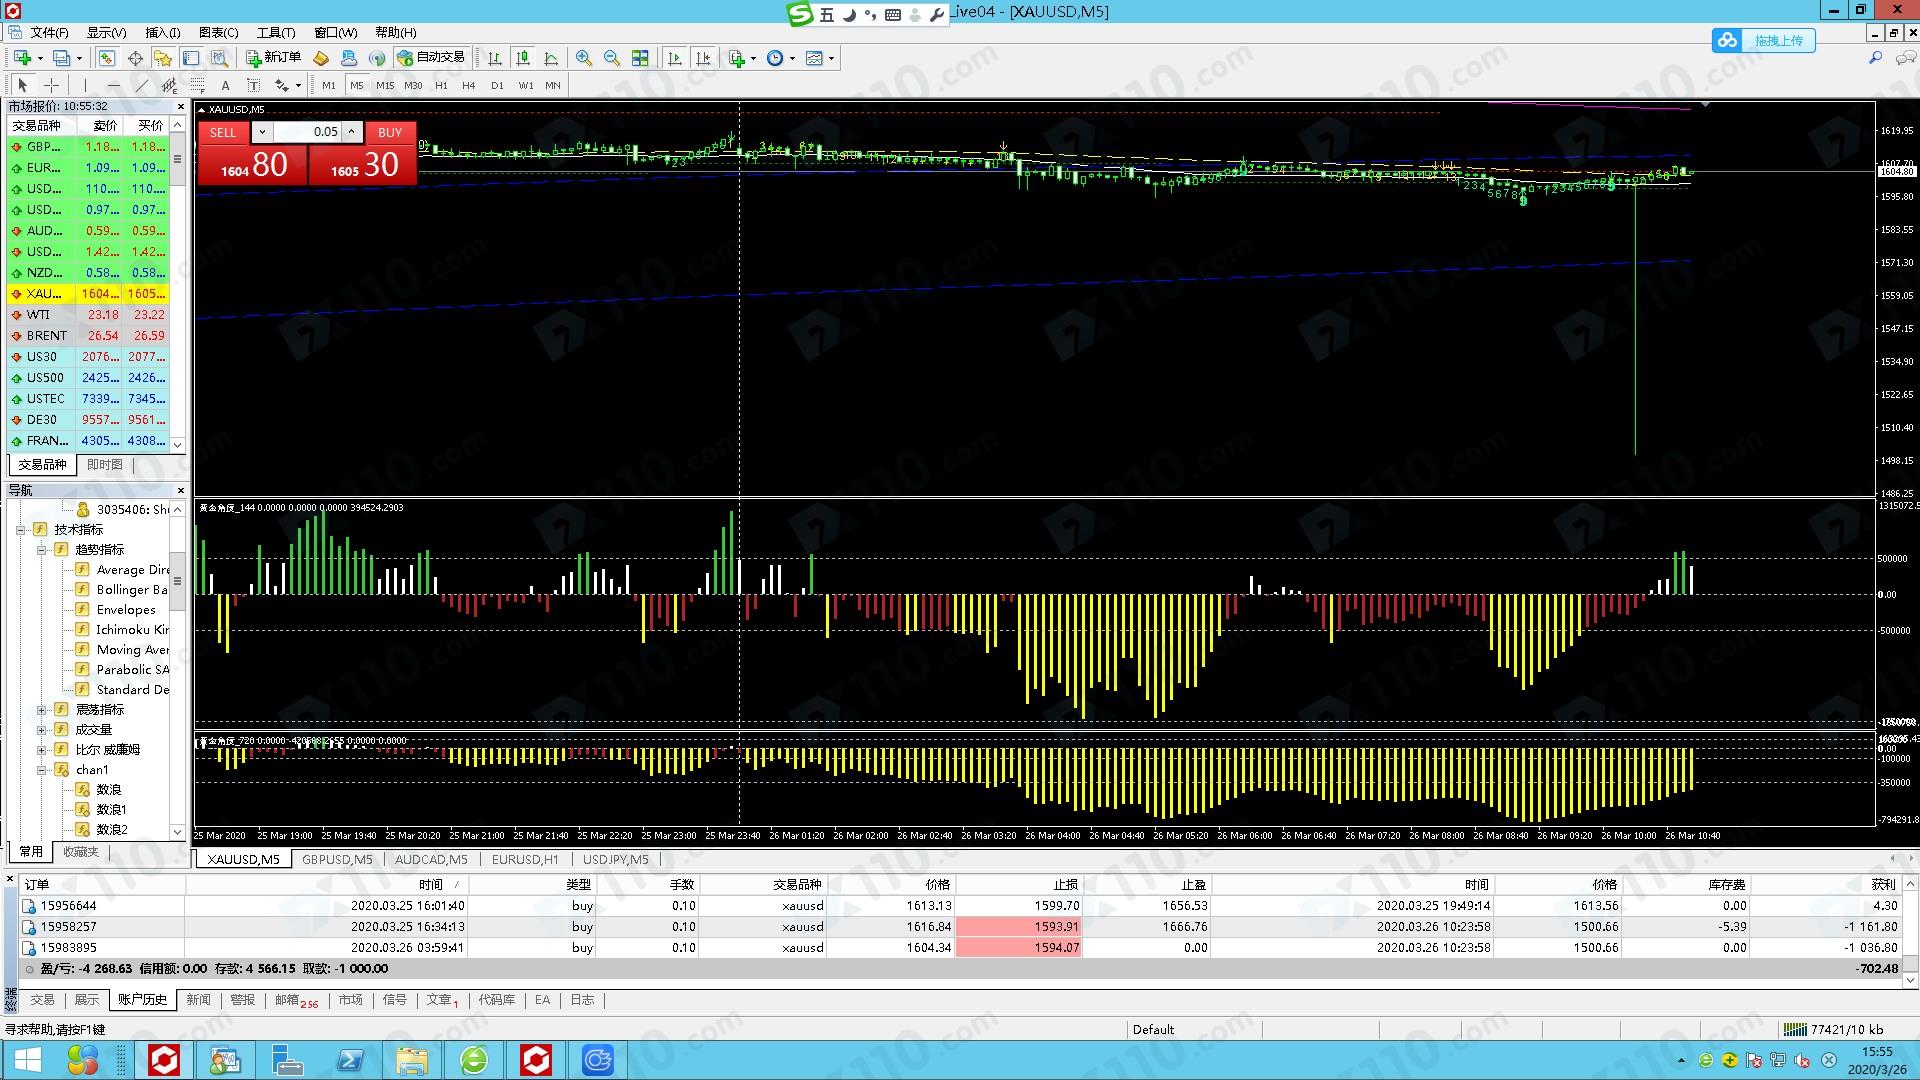Open the 插入(I) menu

(x=163, y=32)
